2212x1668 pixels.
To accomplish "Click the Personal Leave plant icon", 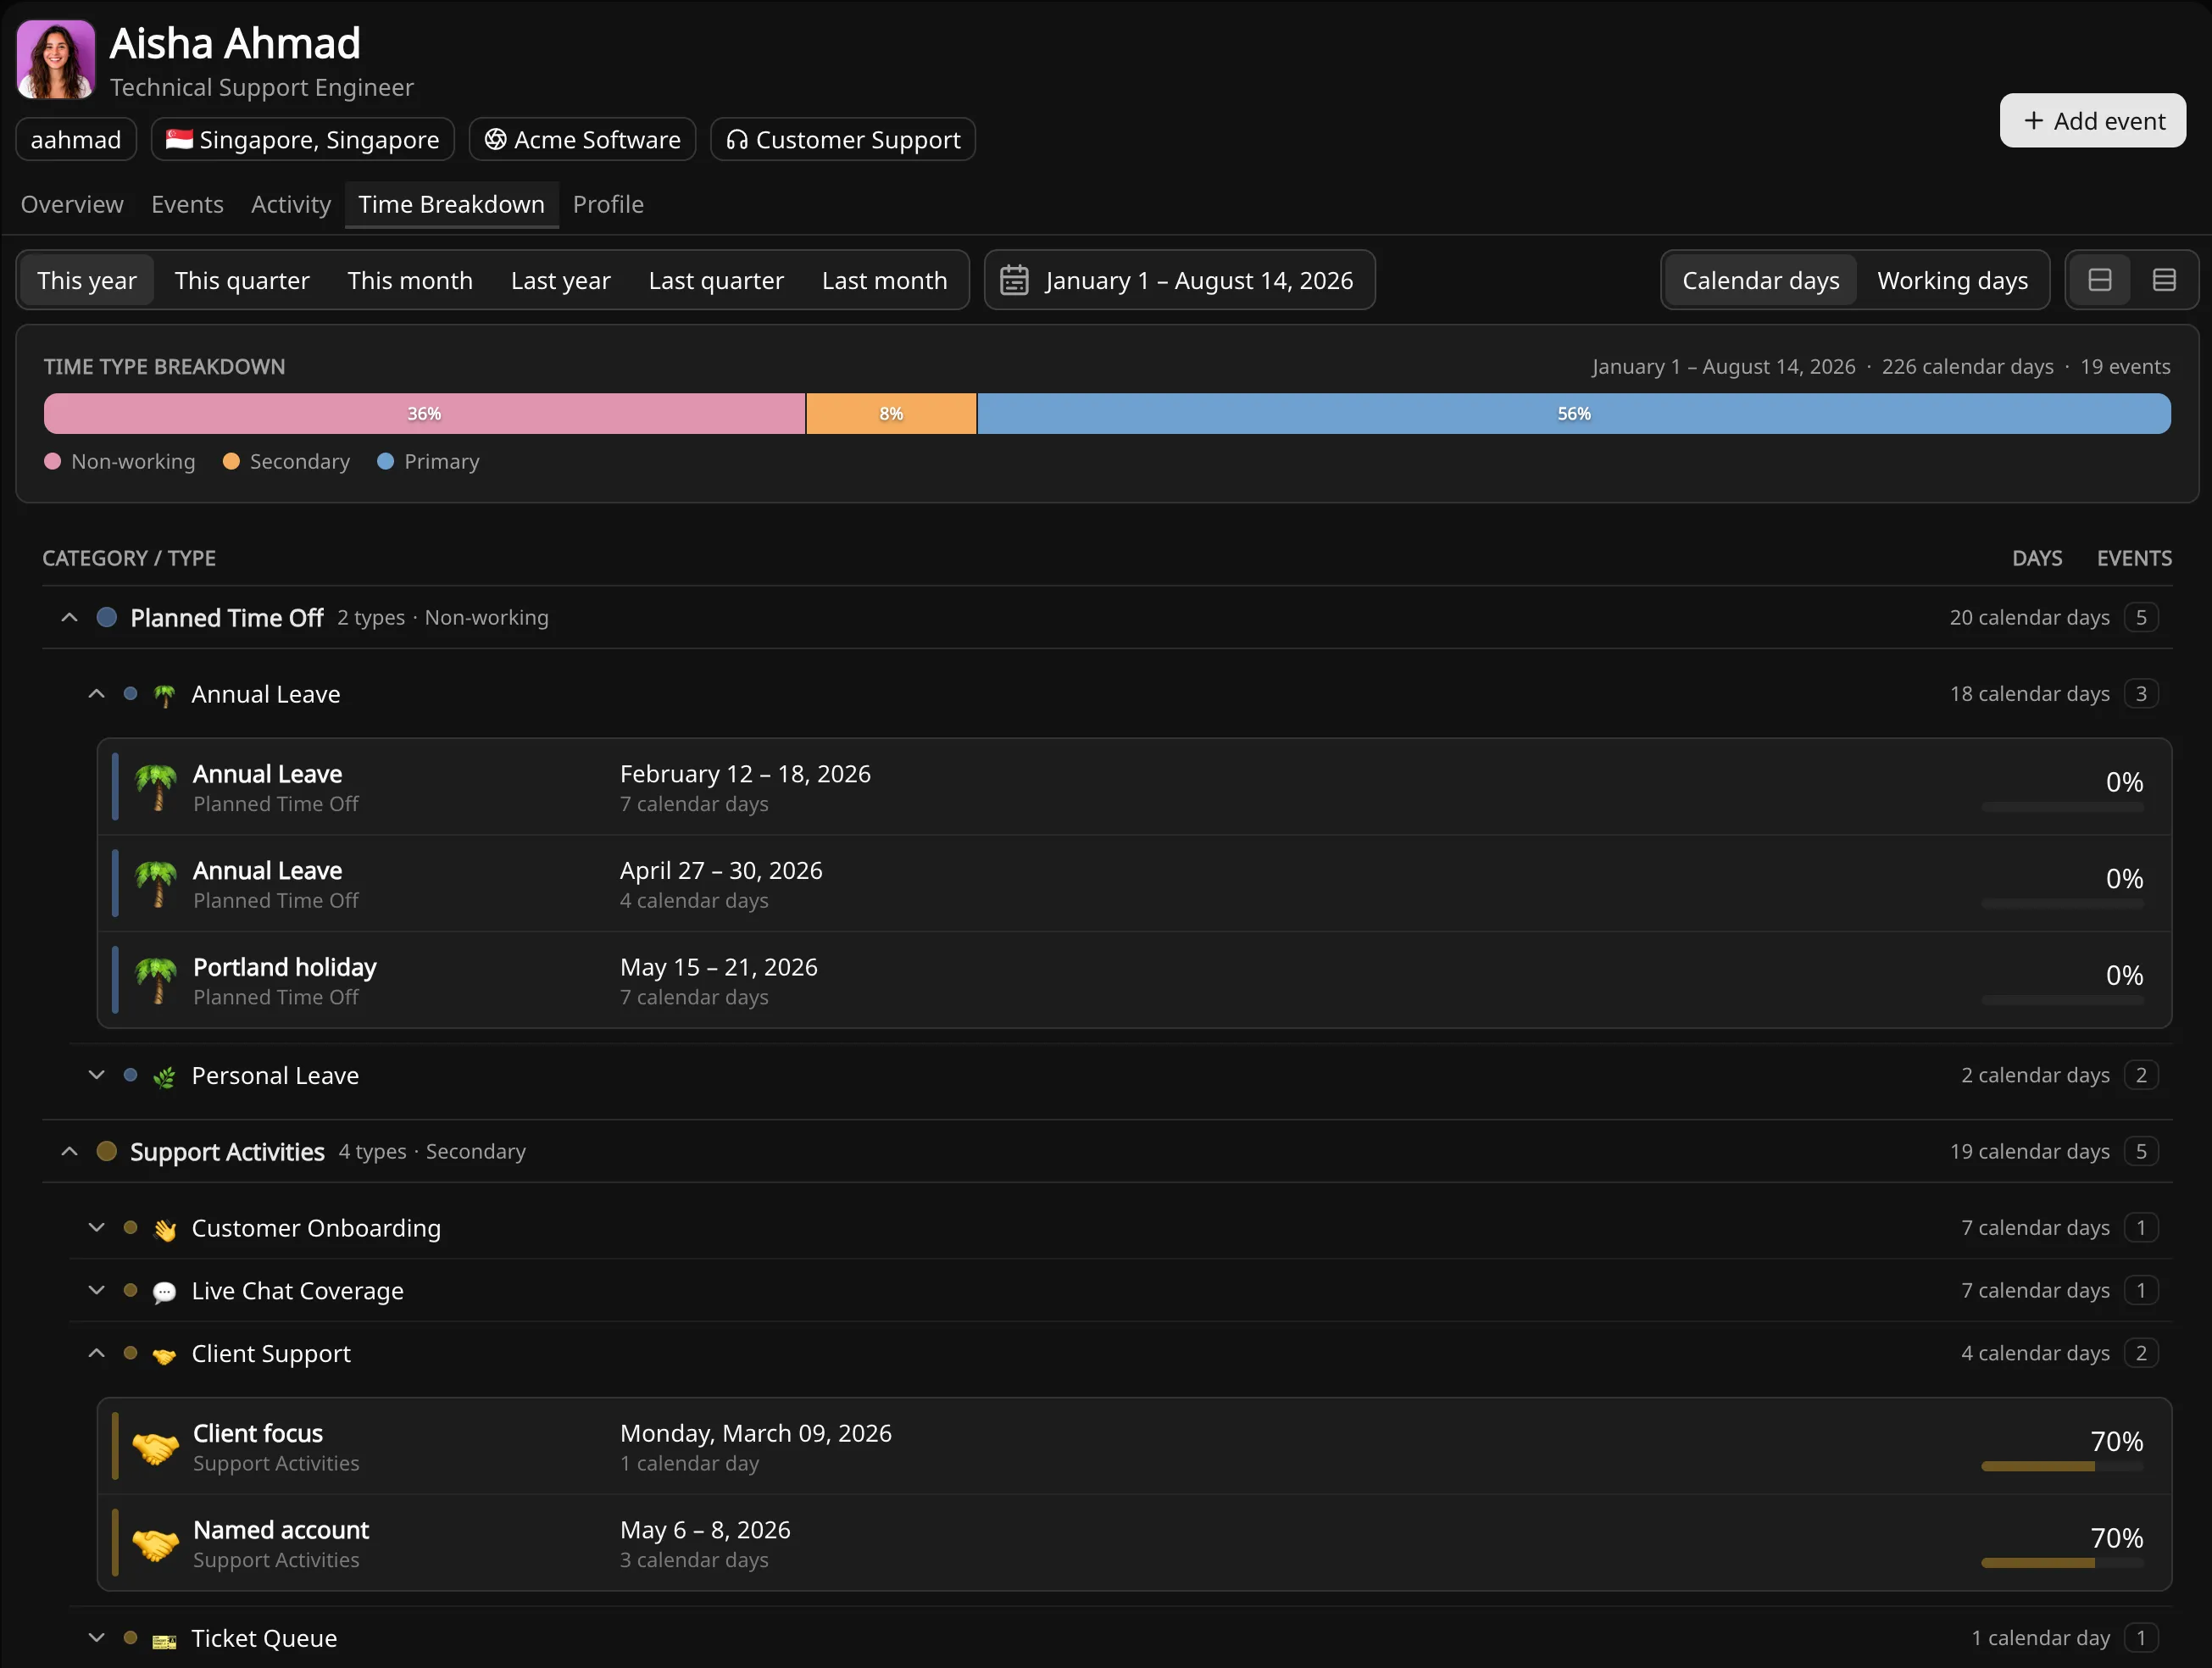I will click(x=164, y=1077).
